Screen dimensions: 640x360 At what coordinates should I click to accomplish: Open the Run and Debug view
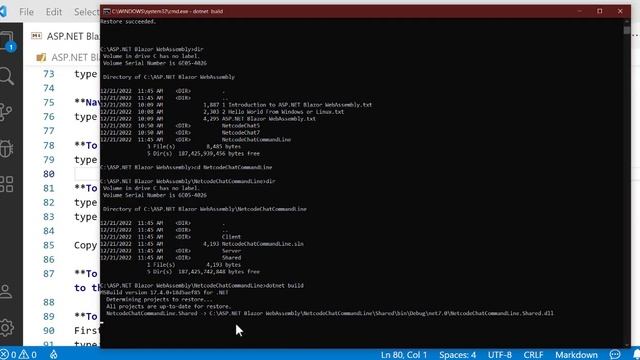coord(6,148)
